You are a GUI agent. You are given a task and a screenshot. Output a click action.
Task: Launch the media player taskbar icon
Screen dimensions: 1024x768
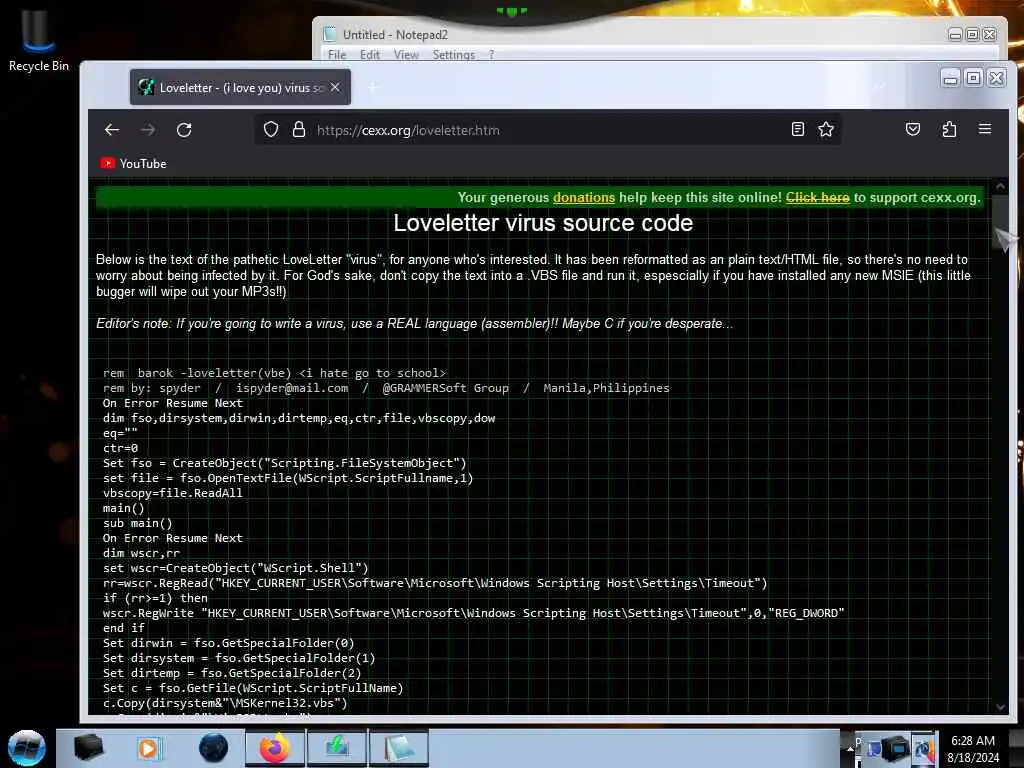click(148, 748)
